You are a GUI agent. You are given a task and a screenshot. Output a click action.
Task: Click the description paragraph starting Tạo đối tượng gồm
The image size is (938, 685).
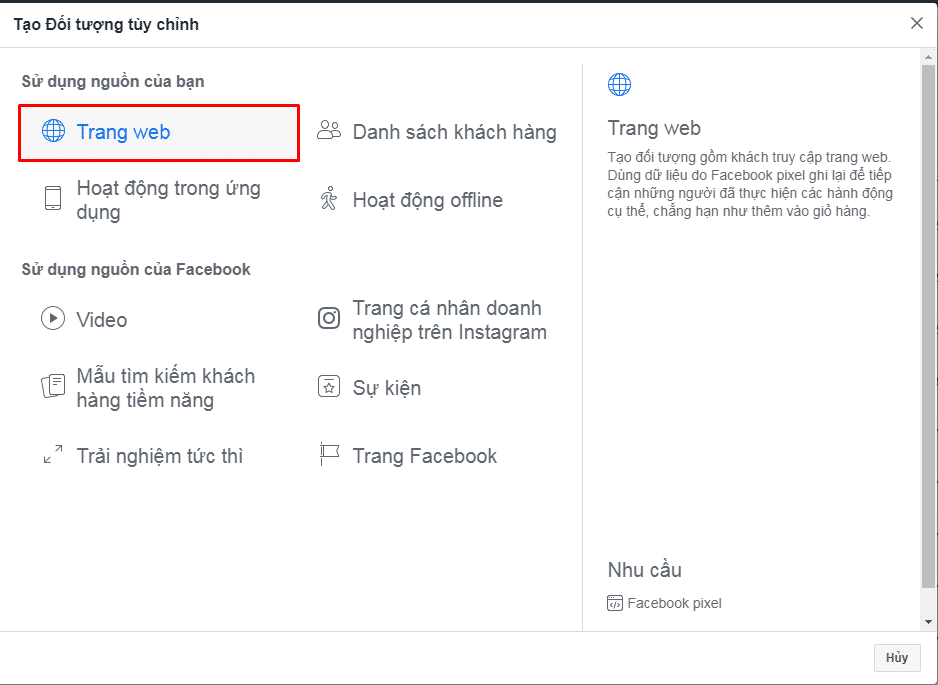(x=750, y=184)
